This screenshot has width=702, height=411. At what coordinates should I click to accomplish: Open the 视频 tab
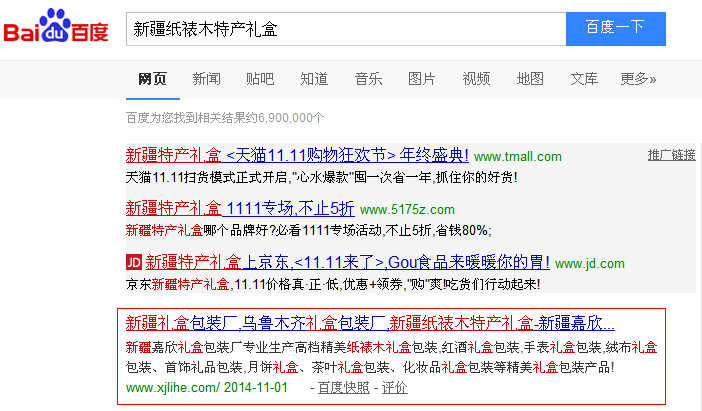click(476, 79)
